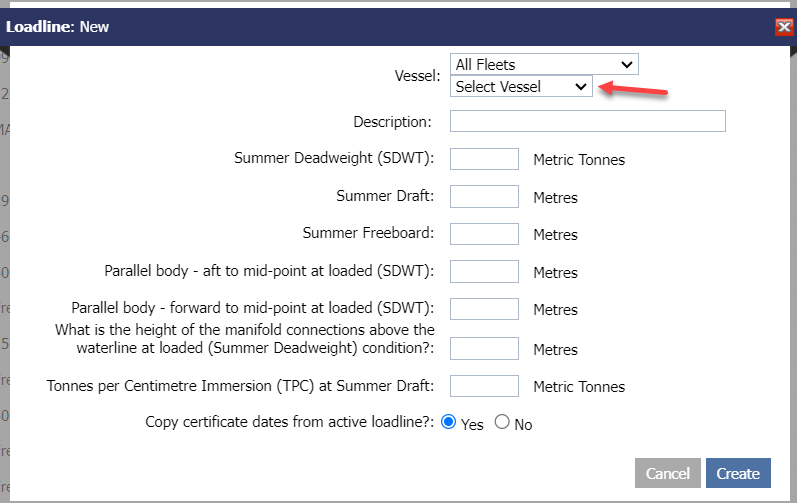The height and width of the screenshot is (503, 797).
Task: Choose Yes for copying certificate dates
Action: click(449, 423)
